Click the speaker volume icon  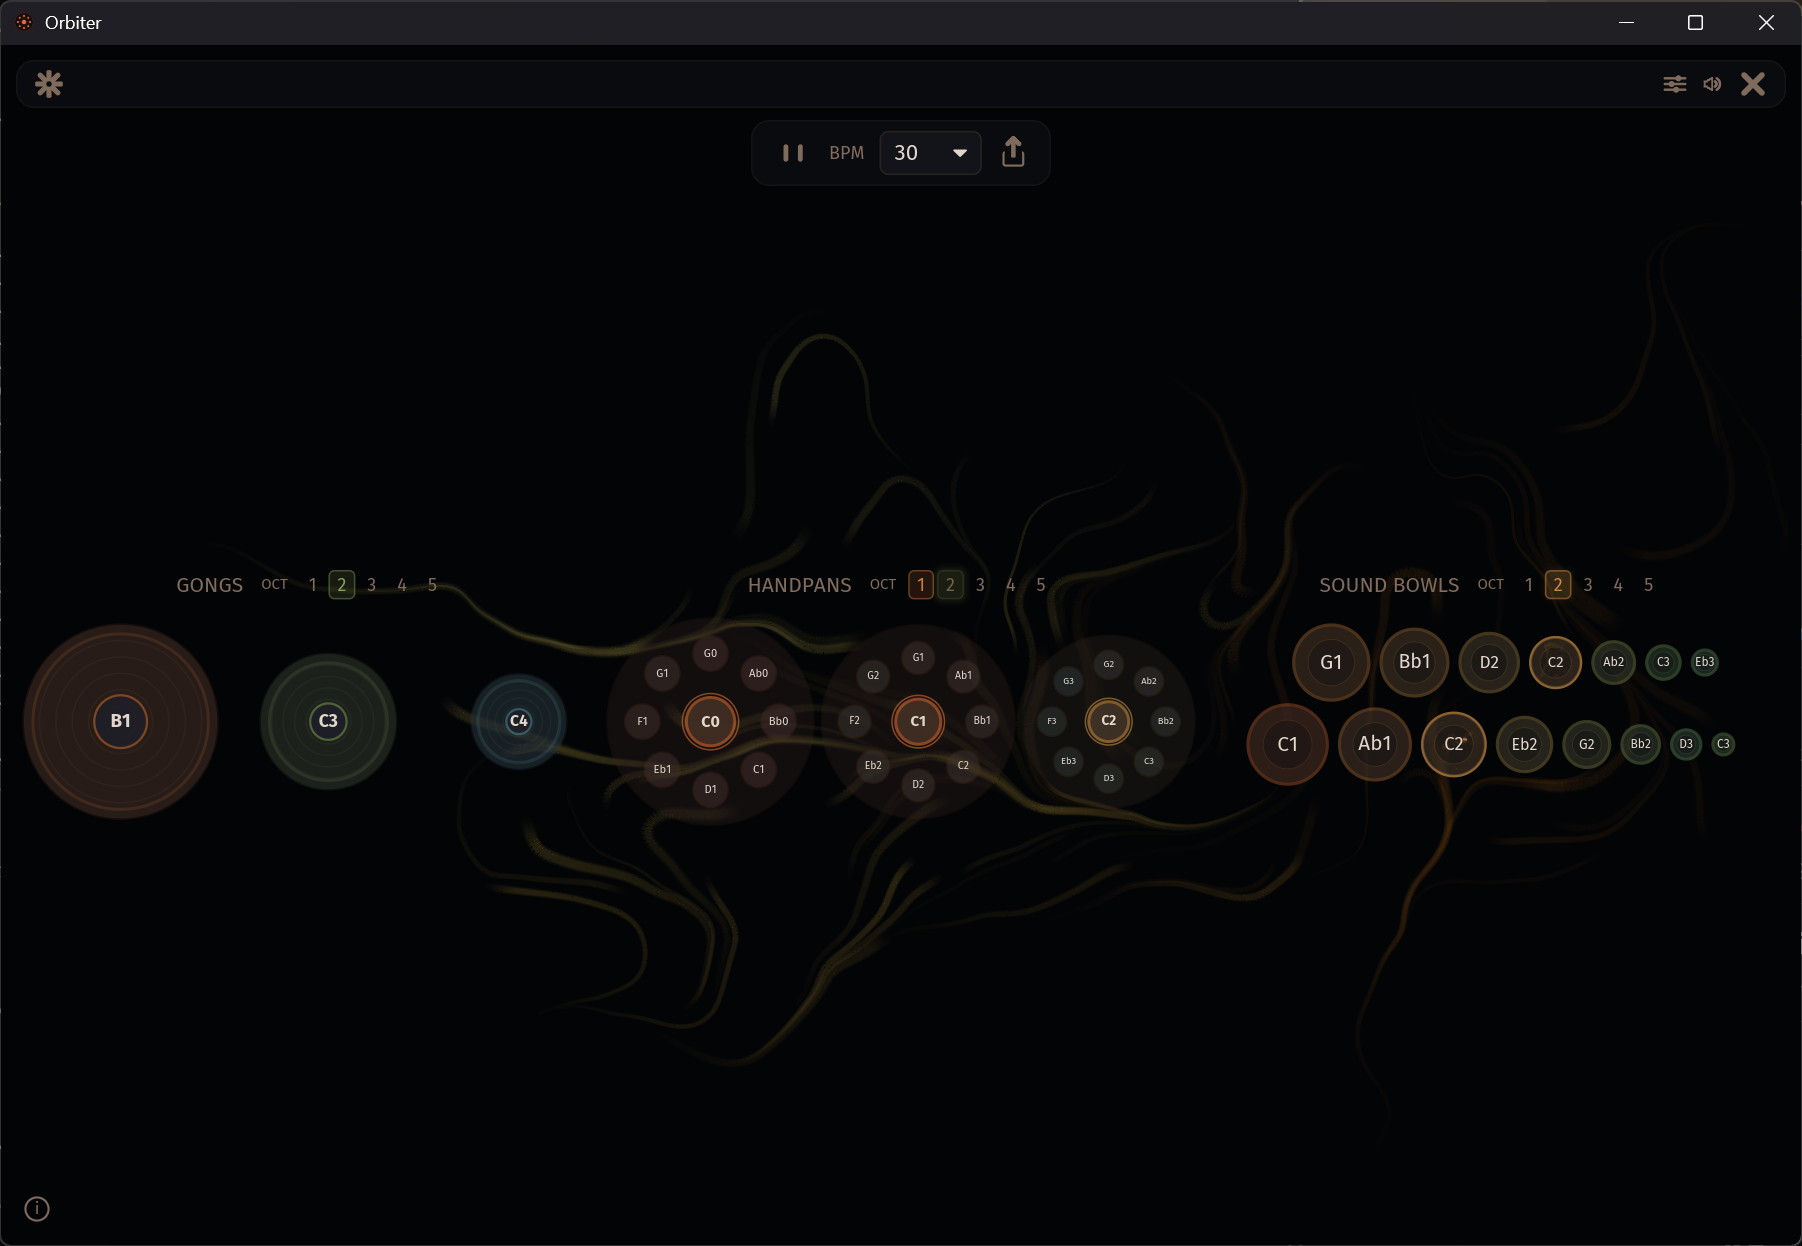[1712, 84]
